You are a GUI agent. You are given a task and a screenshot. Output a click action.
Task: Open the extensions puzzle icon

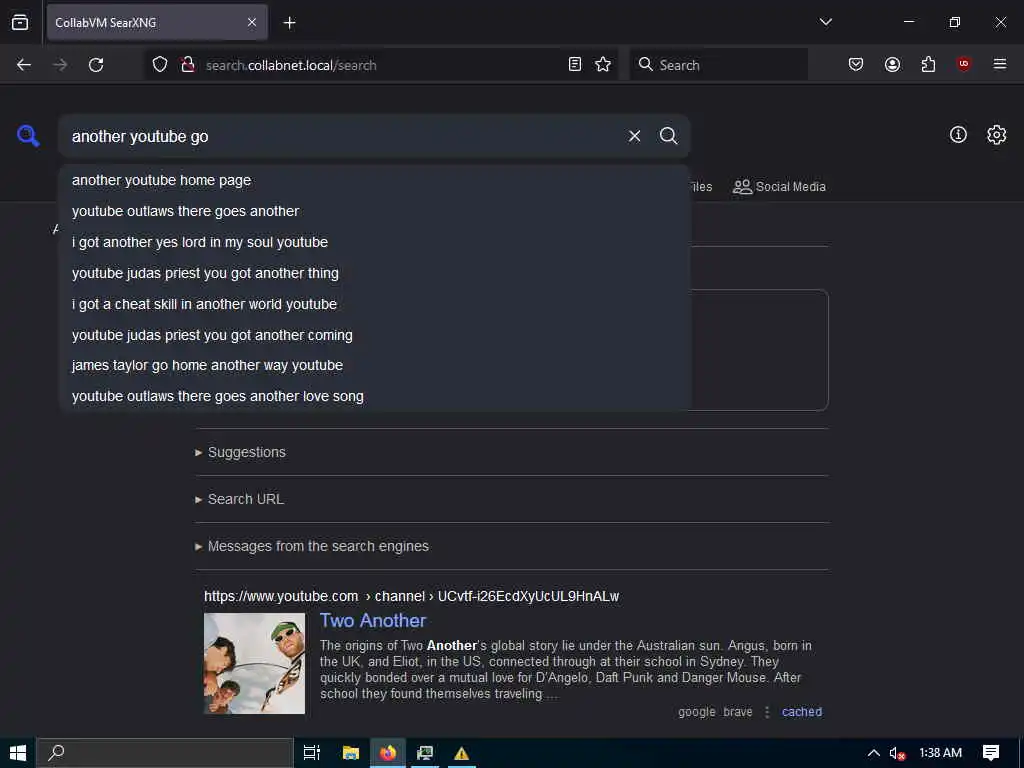pyautogui.click(x=928, y=65)
